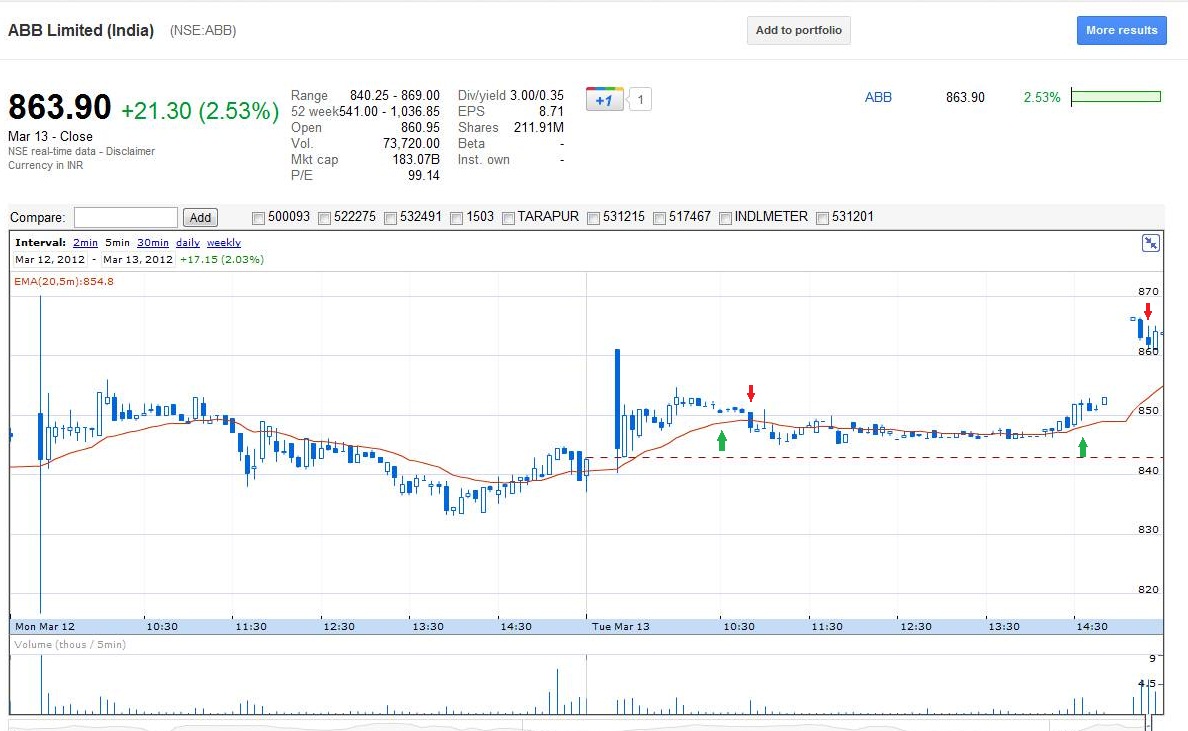
Task: Edit the Mar 13, 2012 end date field
Action: tap(138, 259)
